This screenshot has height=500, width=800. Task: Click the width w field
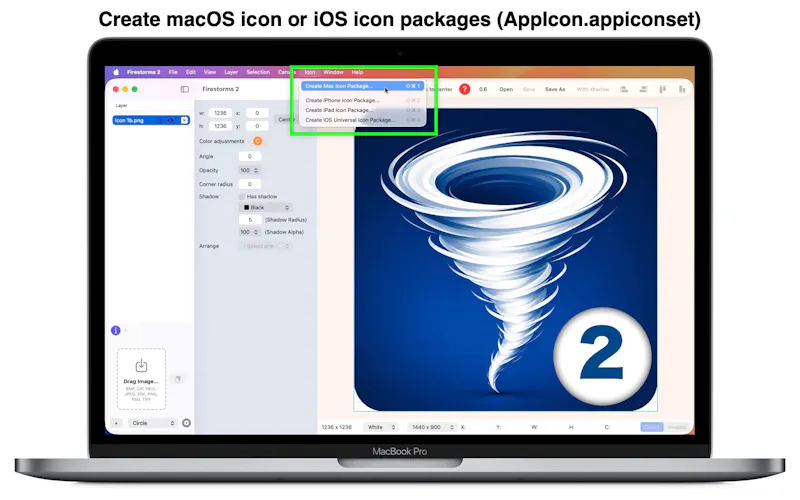(x=220, y=113)
